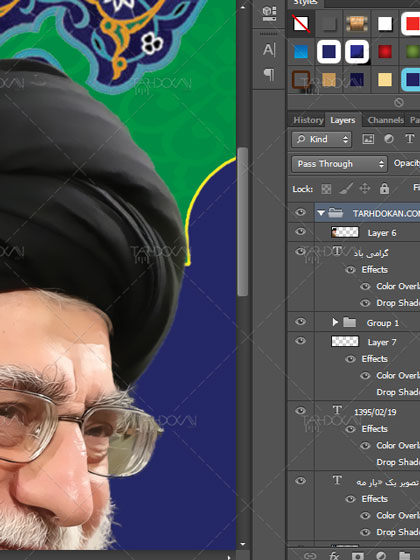Lock layer position
The width and height of the screenshot is (420, 560).
point(365,188)
